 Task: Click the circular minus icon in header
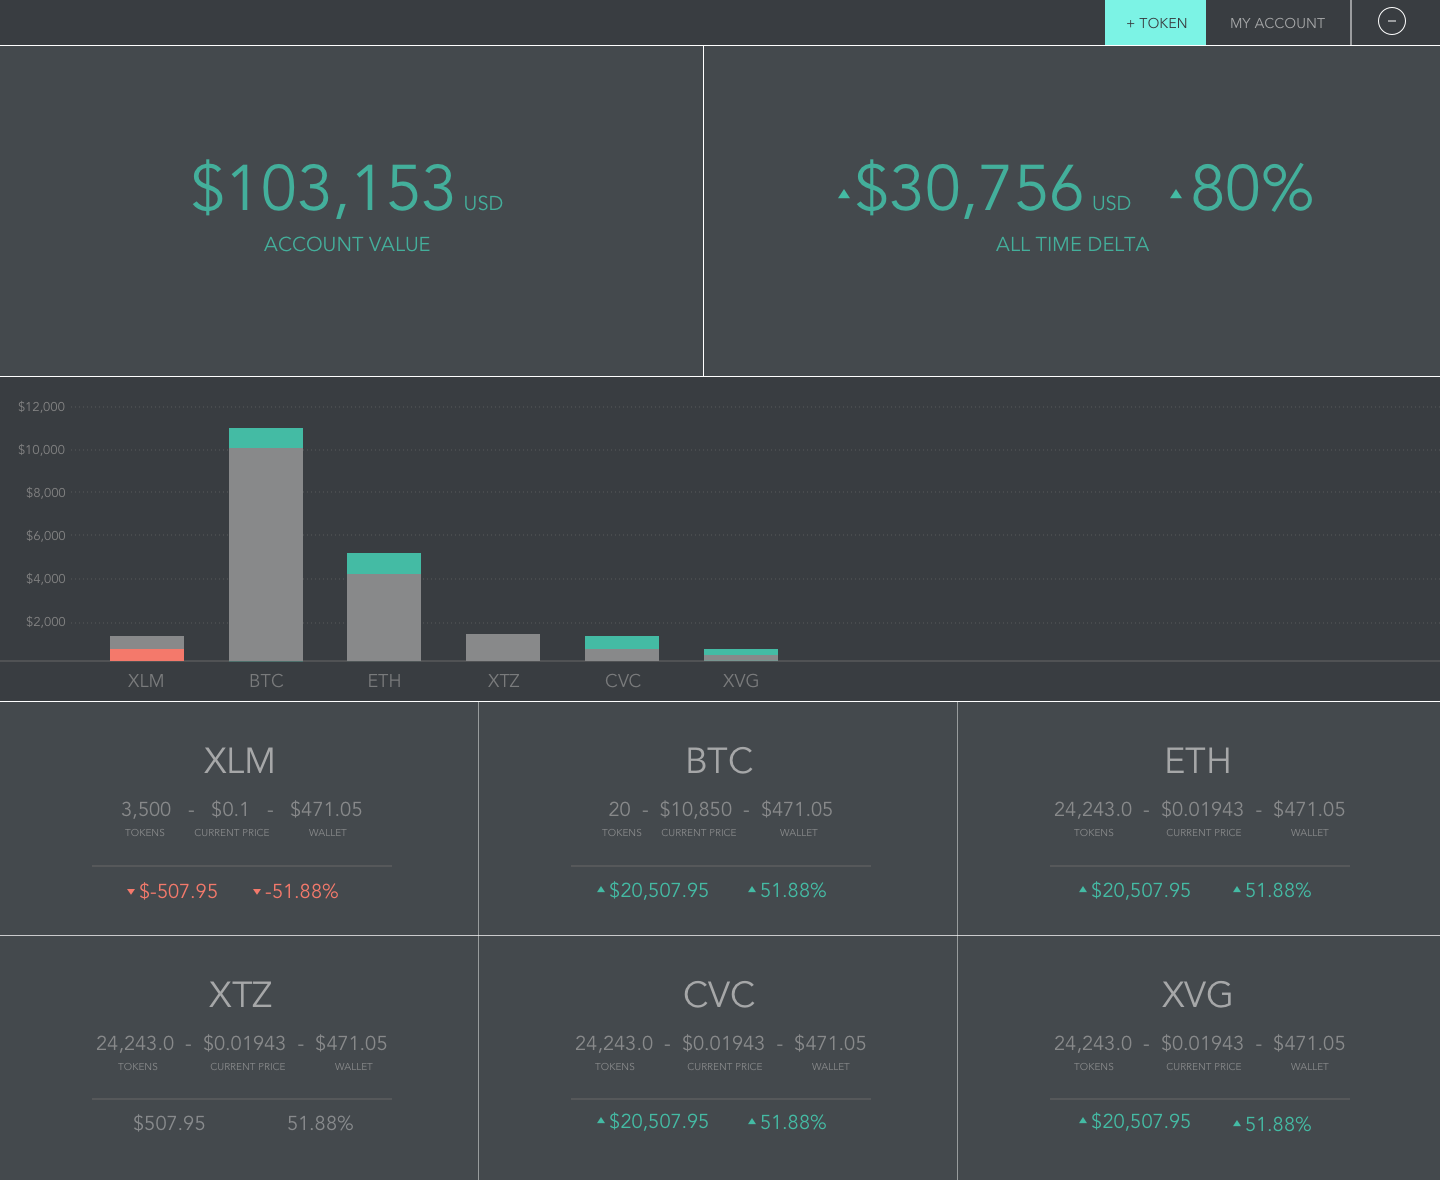pyautogui.click(x=1391, y=21)
